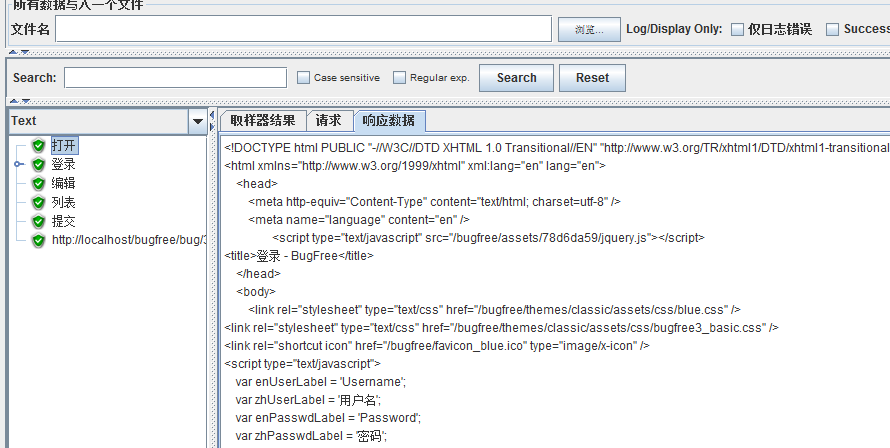Switch to 取样器结果 tab
890x448 pixels.
[x=263, y=120]
